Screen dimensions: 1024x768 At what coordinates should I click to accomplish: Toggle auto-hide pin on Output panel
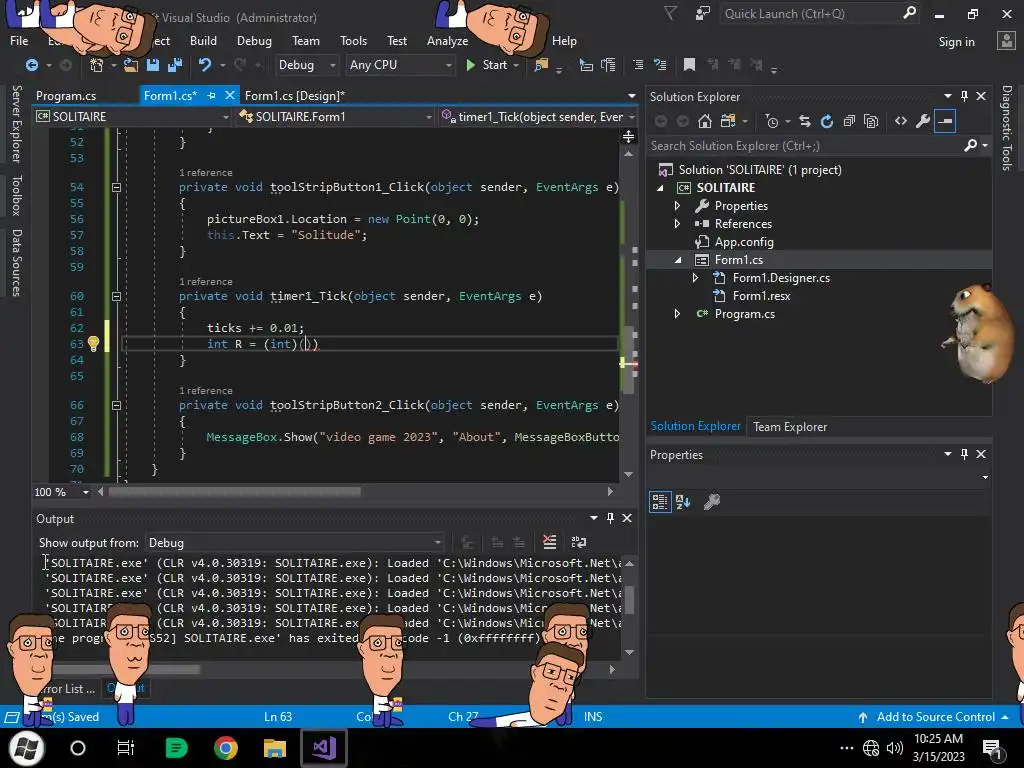[611, 518]
